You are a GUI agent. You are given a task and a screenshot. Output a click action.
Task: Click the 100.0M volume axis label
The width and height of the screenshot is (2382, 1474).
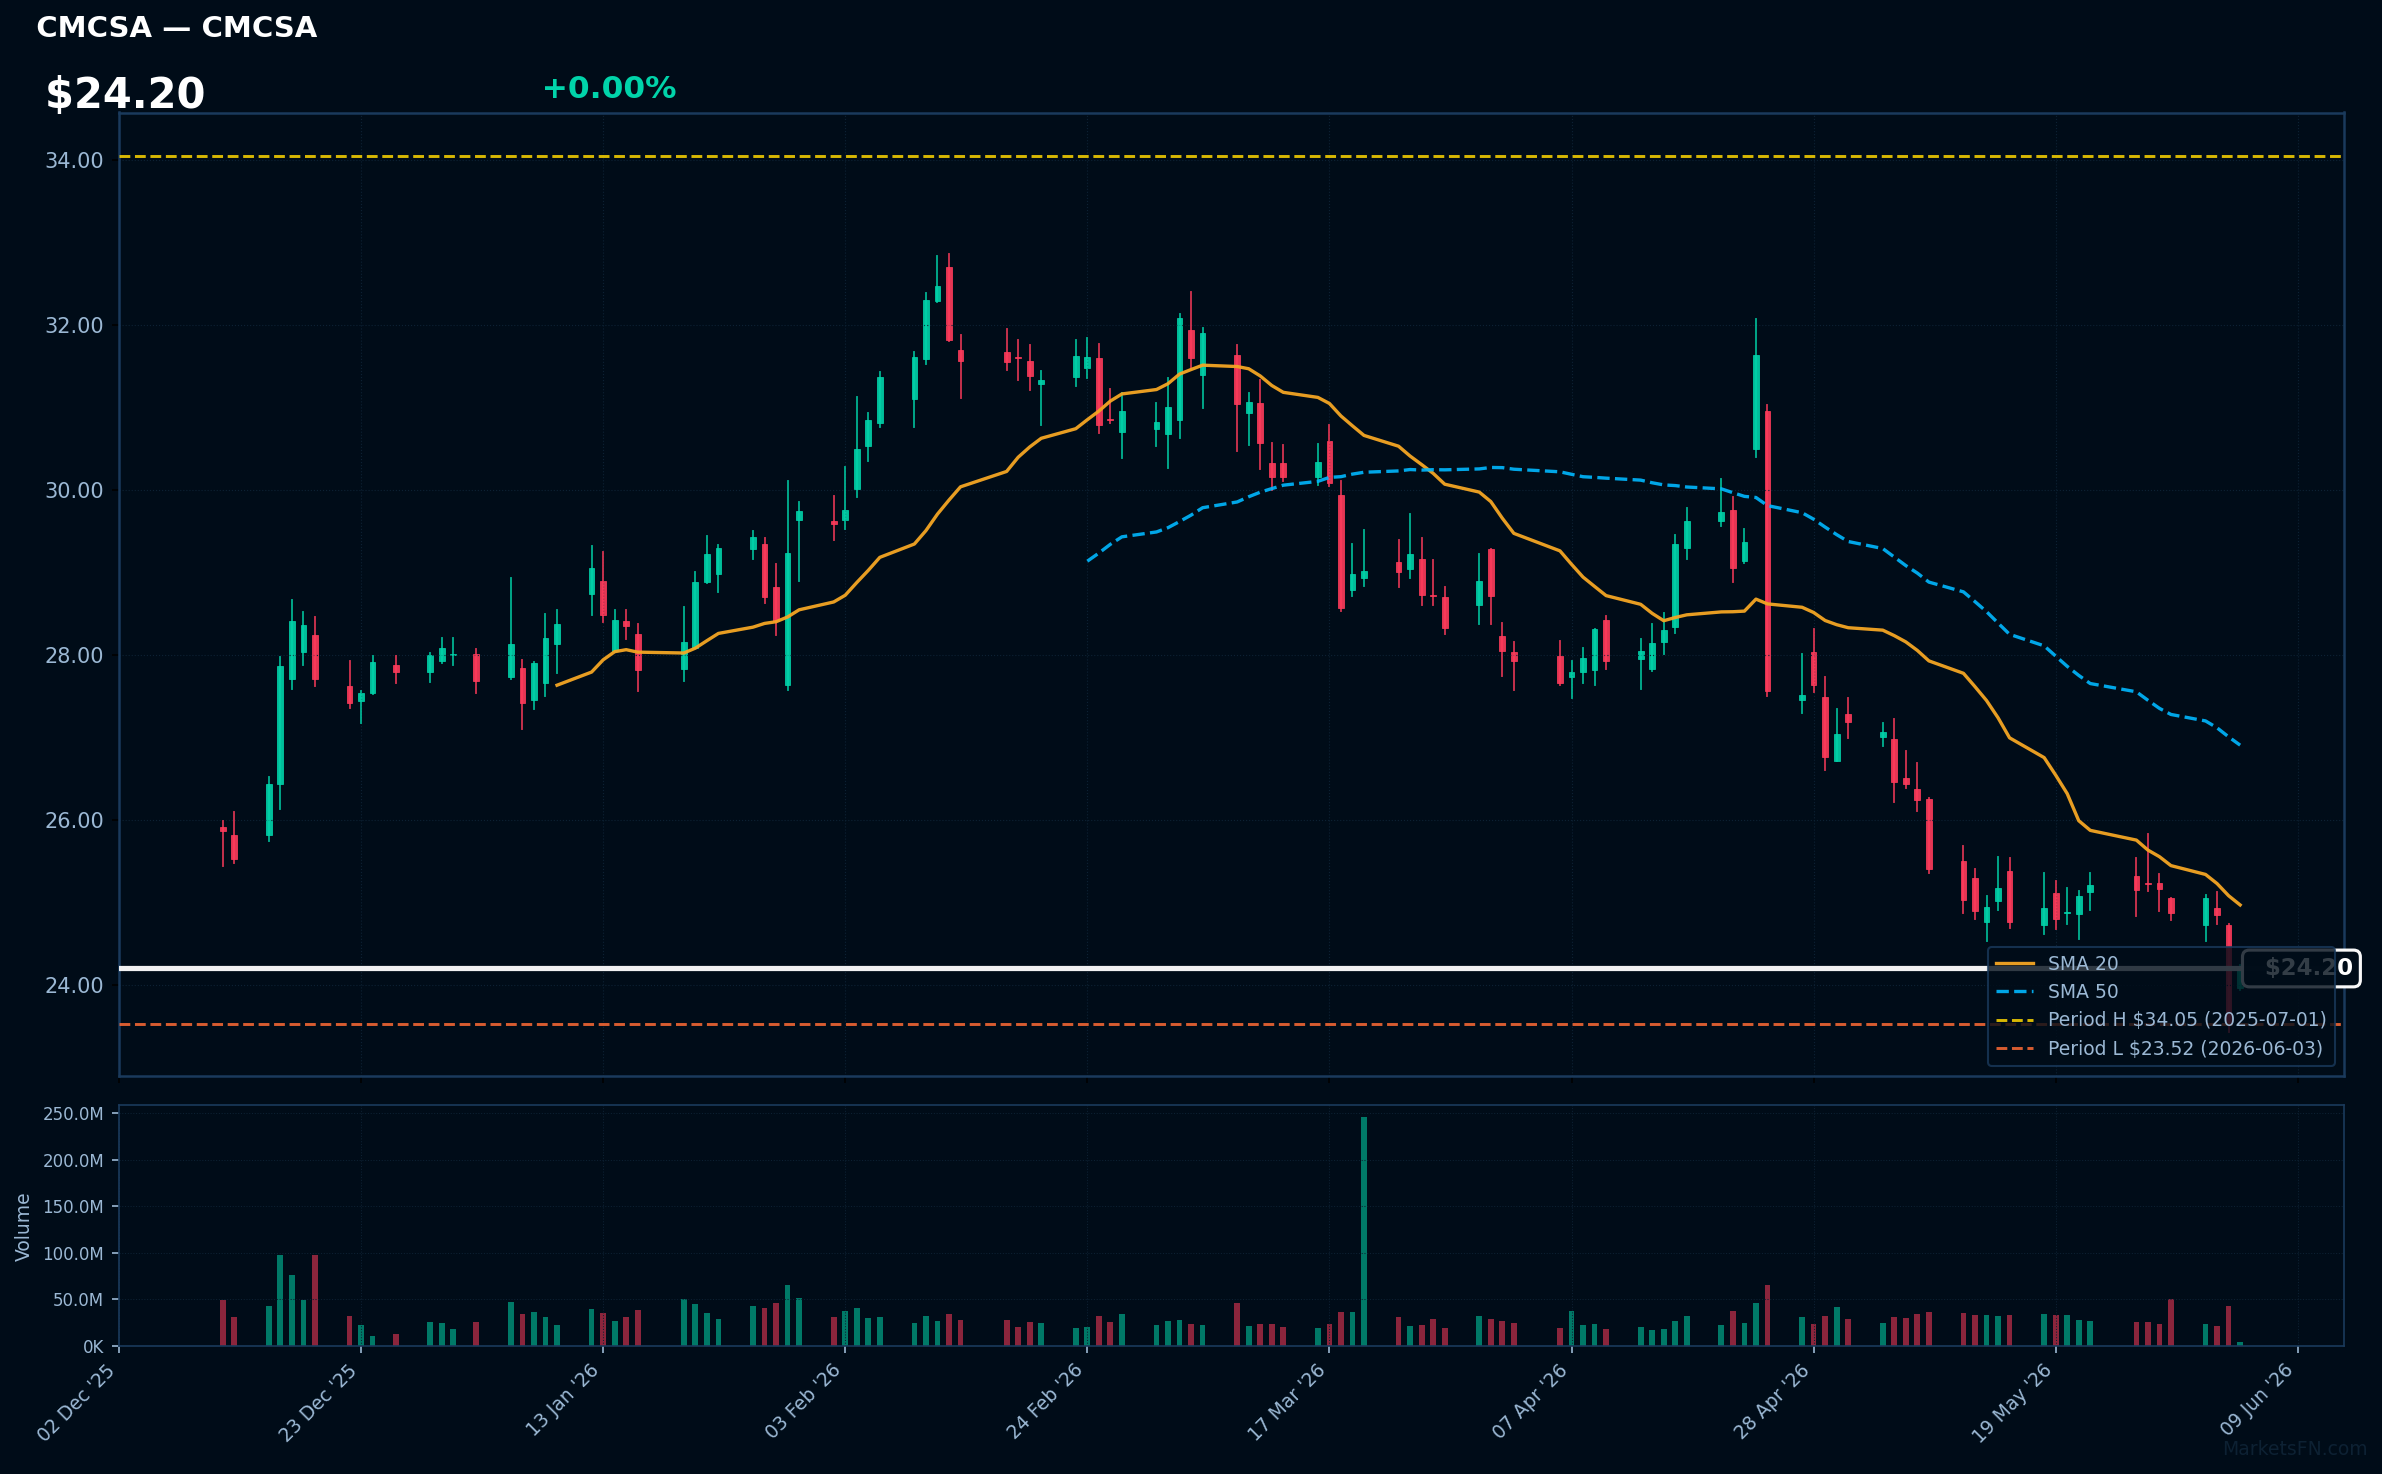pyautogui.click(x=73, y=1253)
